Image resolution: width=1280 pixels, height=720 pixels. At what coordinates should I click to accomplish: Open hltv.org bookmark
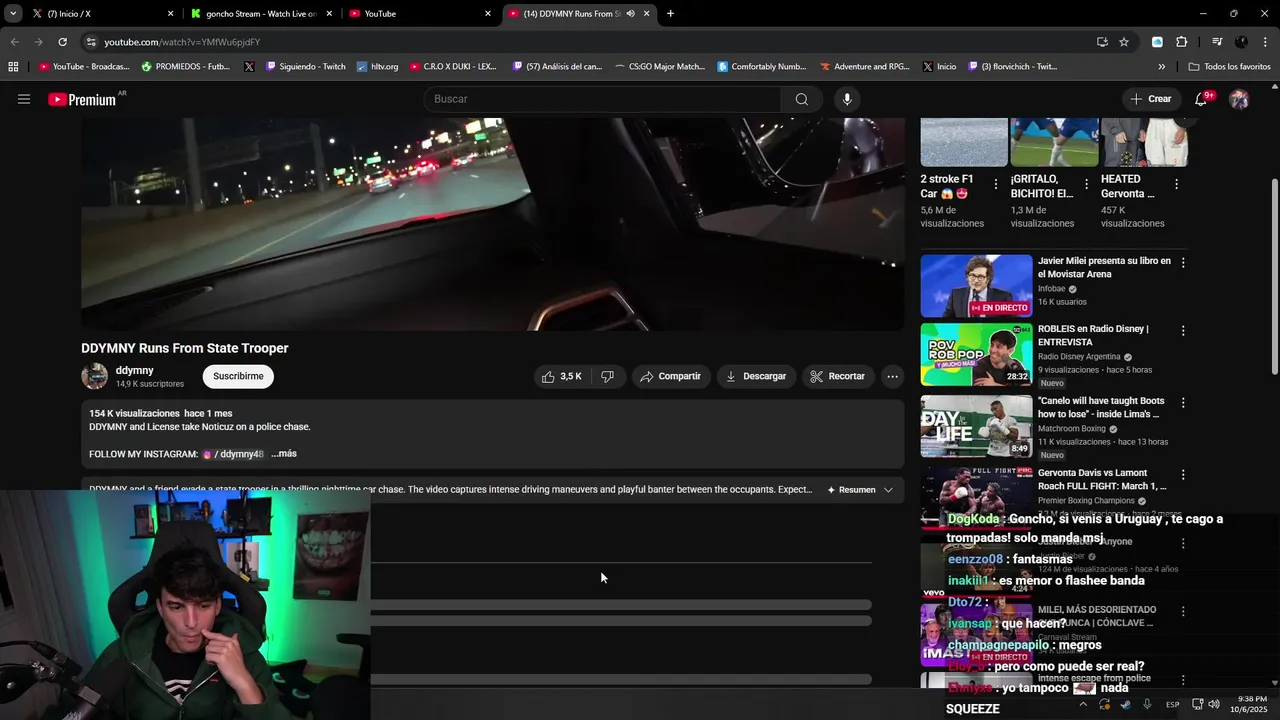coord(377,67)
